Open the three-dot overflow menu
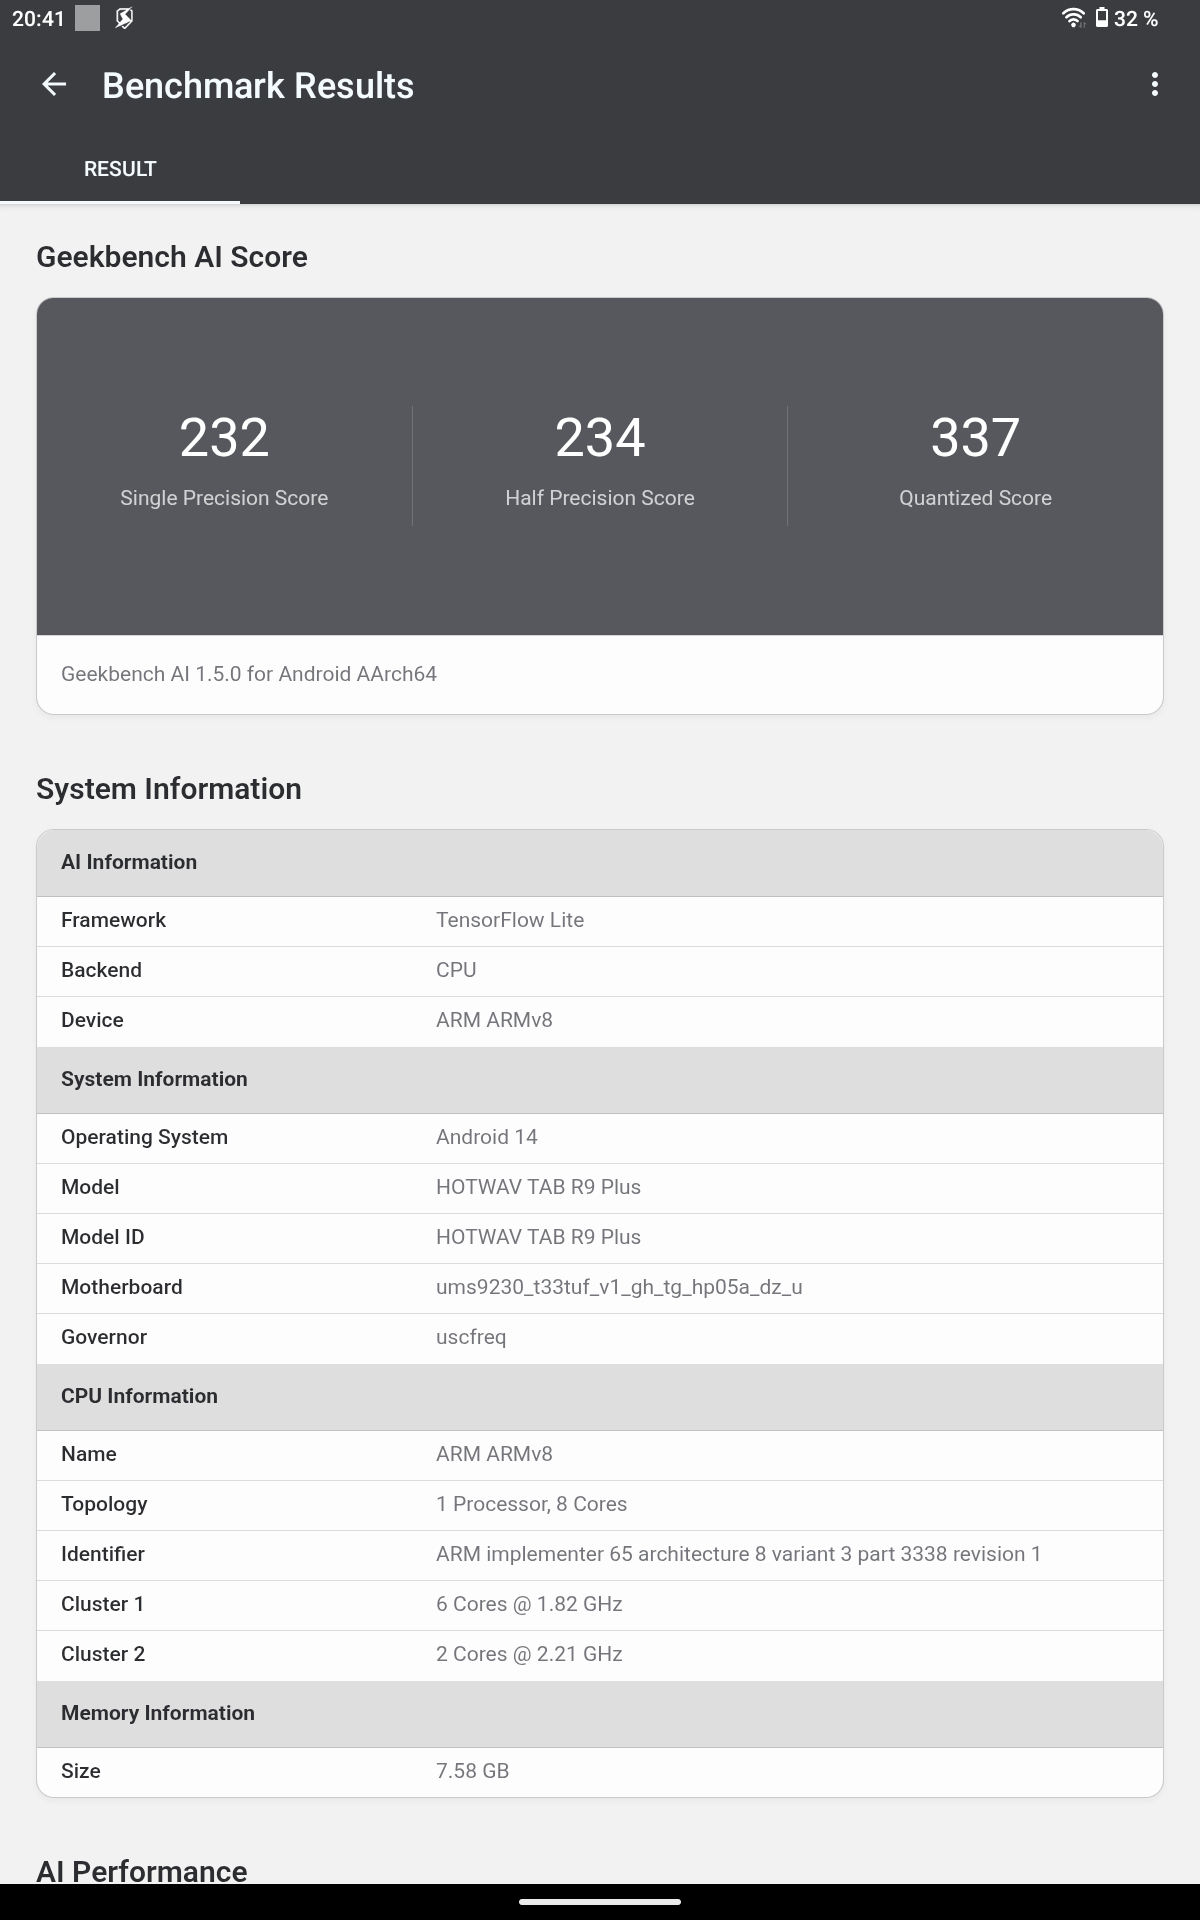The width and height of the screenshot is (1200, 1920). pos(1155,85)
